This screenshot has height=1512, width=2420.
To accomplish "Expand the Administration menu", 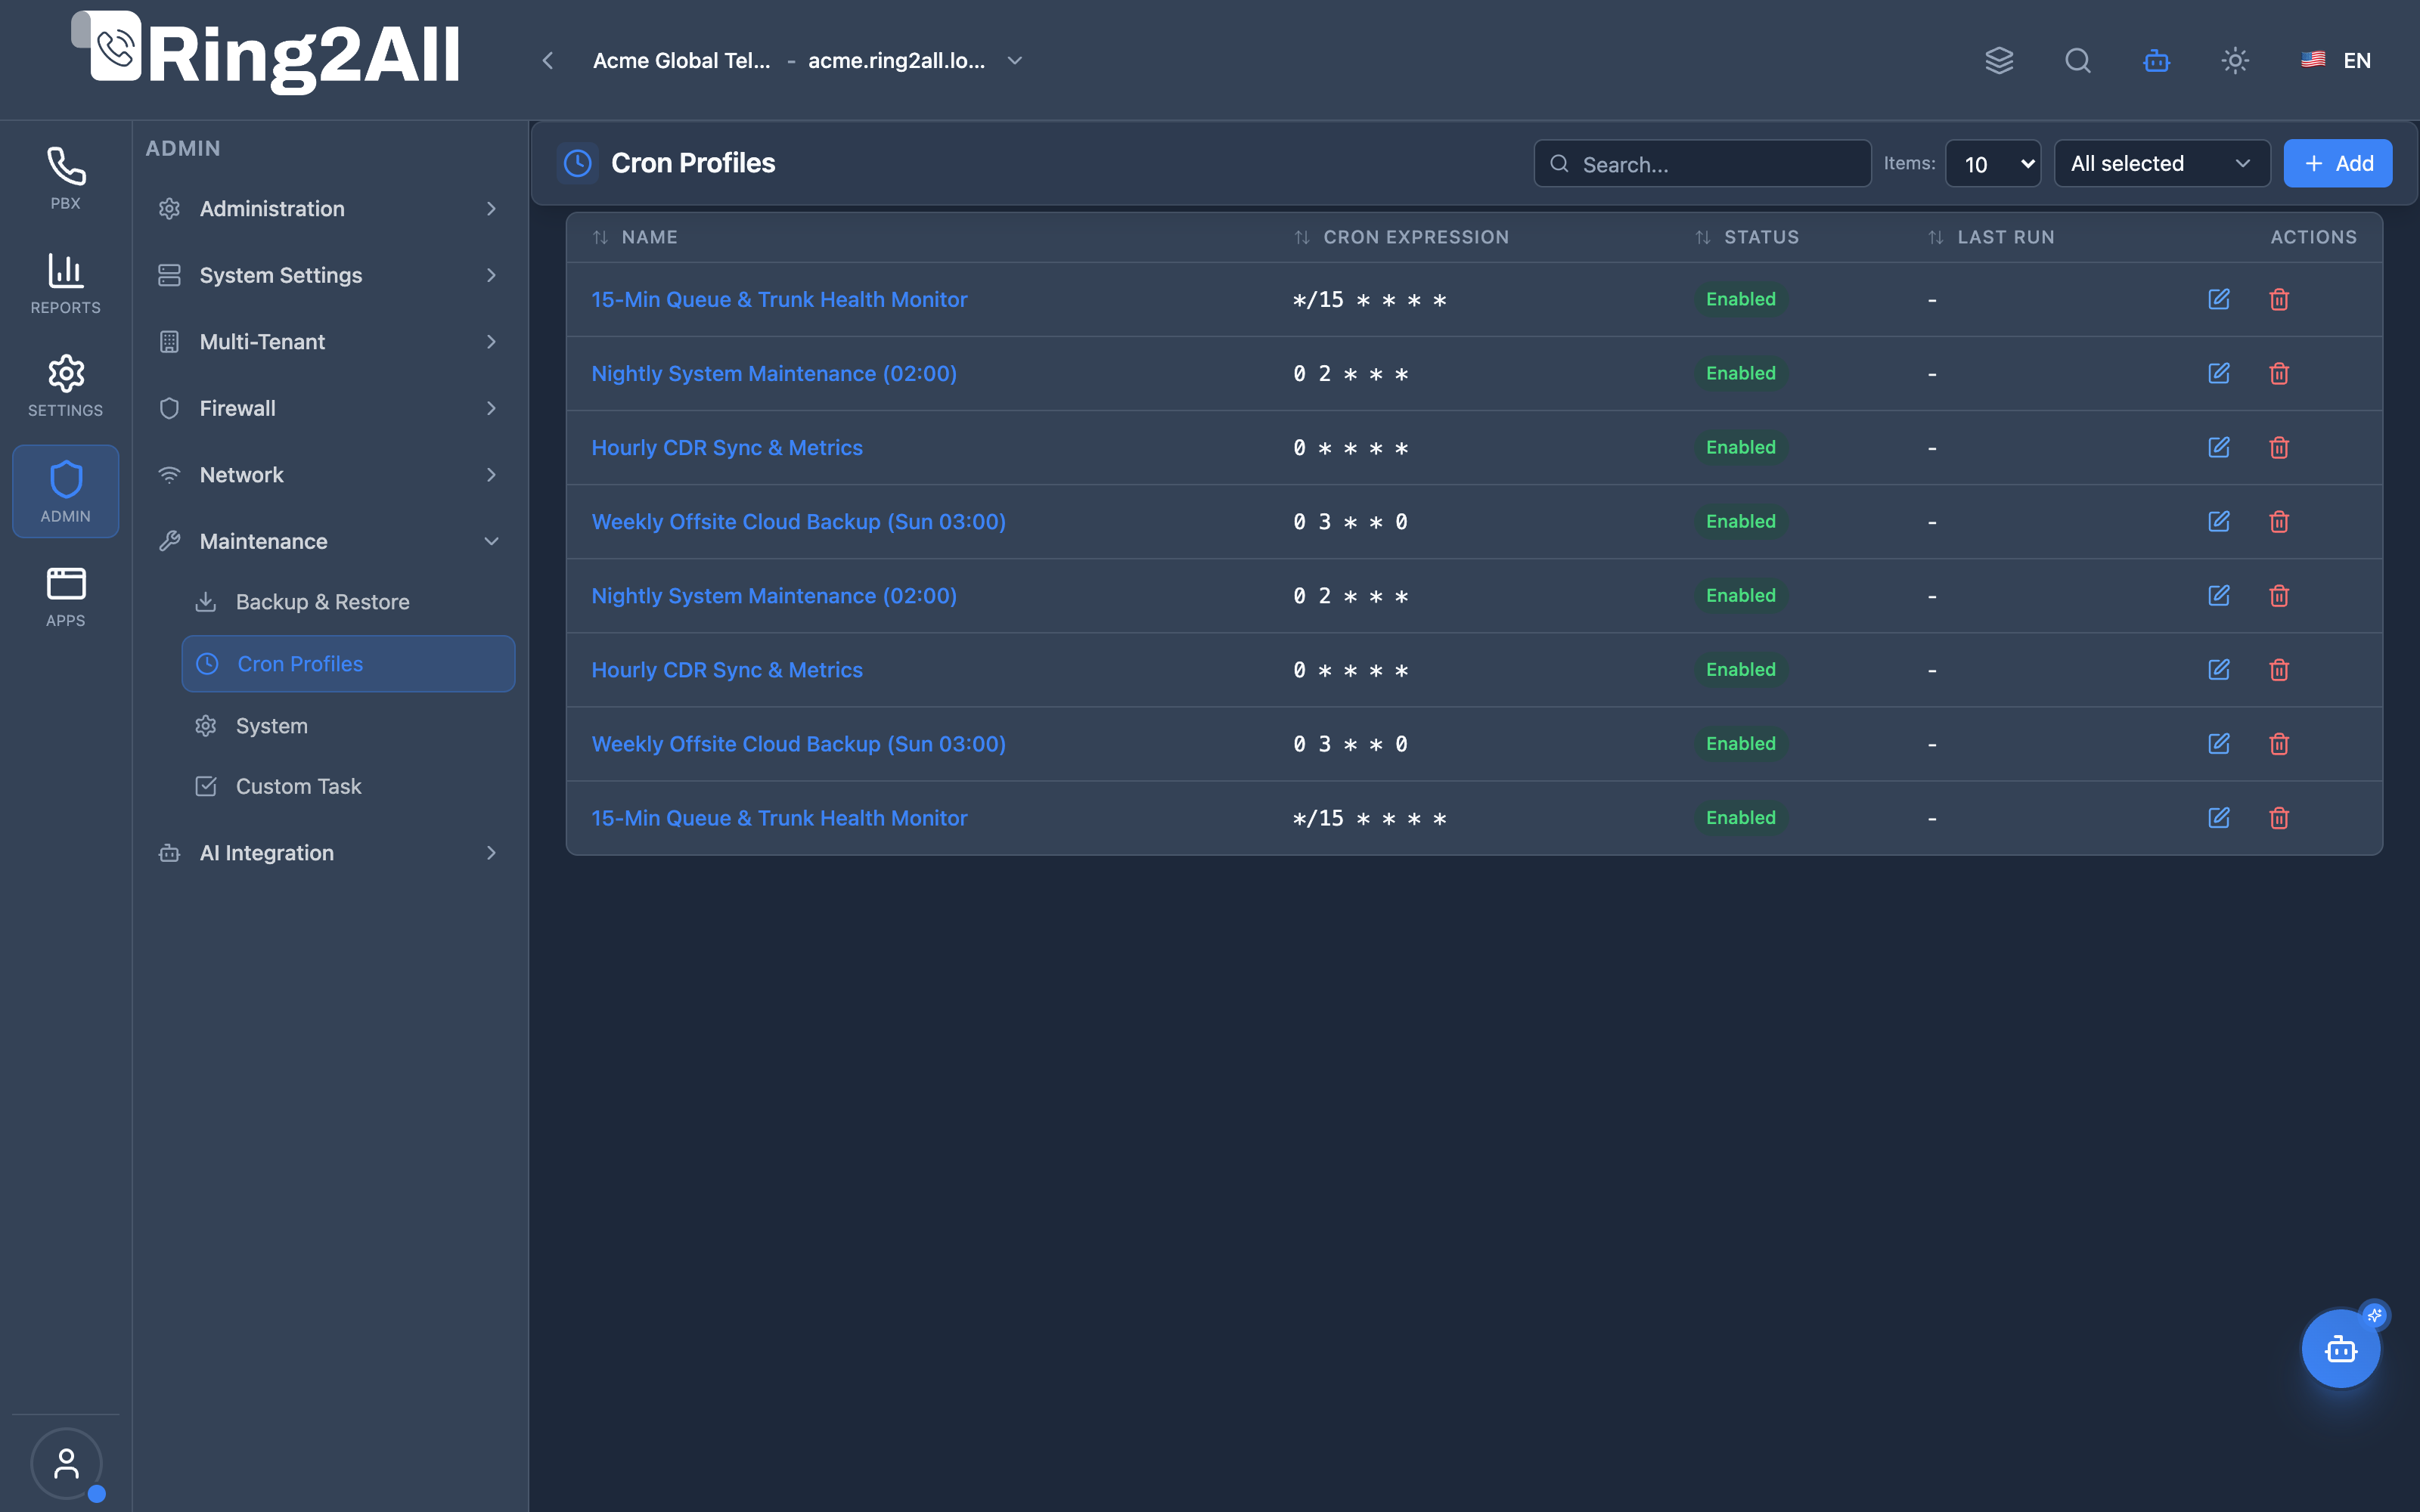I will [x=330, y=208].
